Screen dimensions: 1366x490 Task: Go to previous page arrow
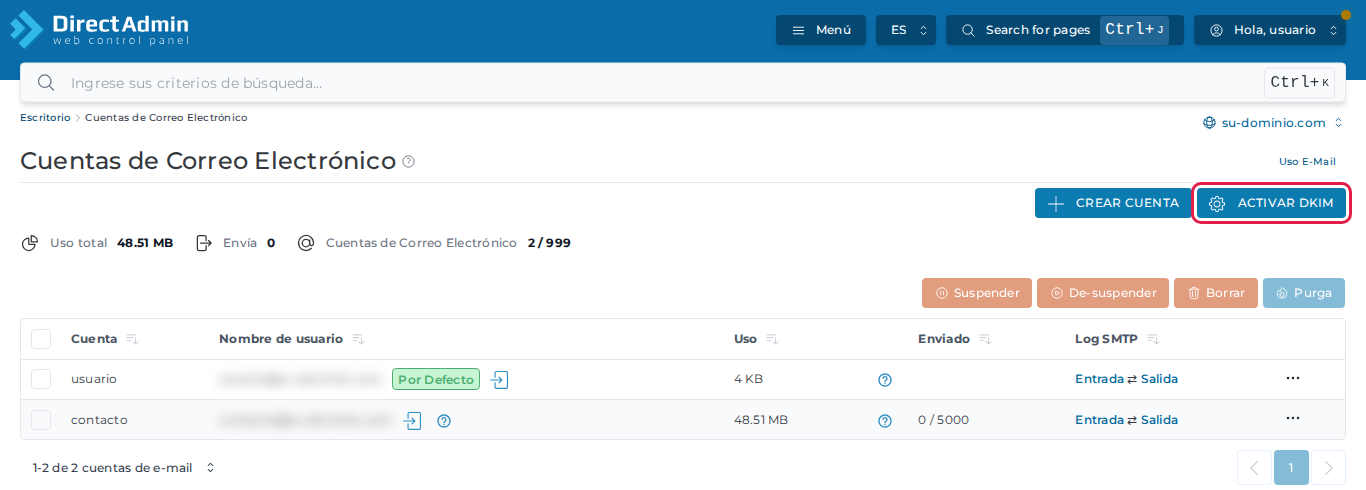(x=1254, y=467)
